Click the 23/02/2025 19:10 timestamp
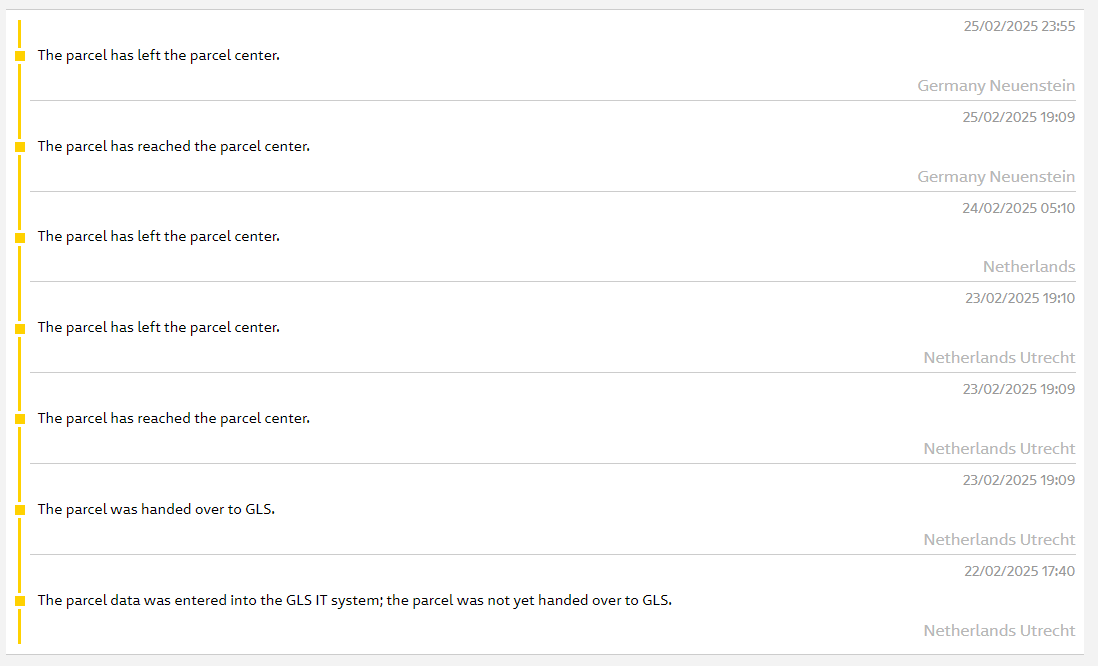1098x666 pixels. 1020,298
